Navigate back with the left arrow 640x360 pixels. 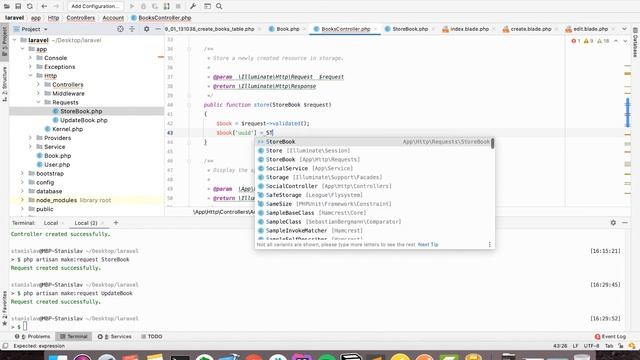(x=44, y=6)
